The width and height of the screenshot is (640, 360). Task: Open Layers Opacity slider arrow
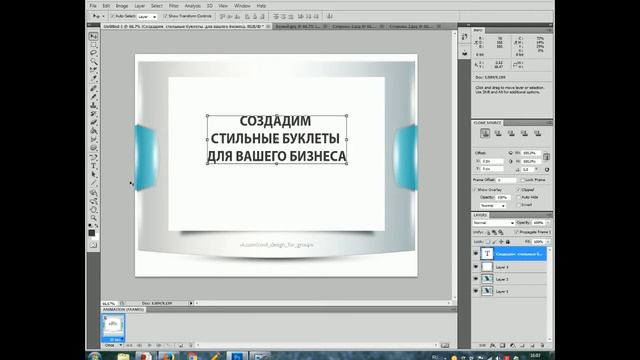click(548, 223)
